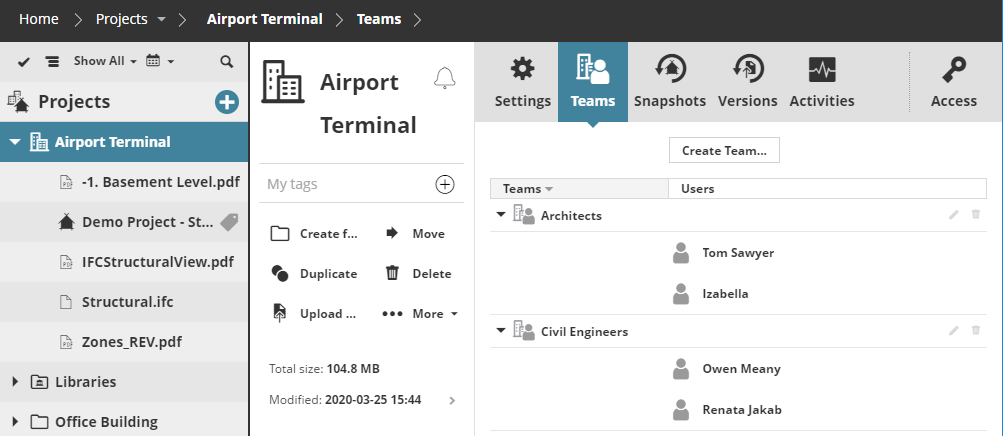The image size is (1003, 436).
Task: Click the search magnifier icon
Action: click(x=227, y=61)
